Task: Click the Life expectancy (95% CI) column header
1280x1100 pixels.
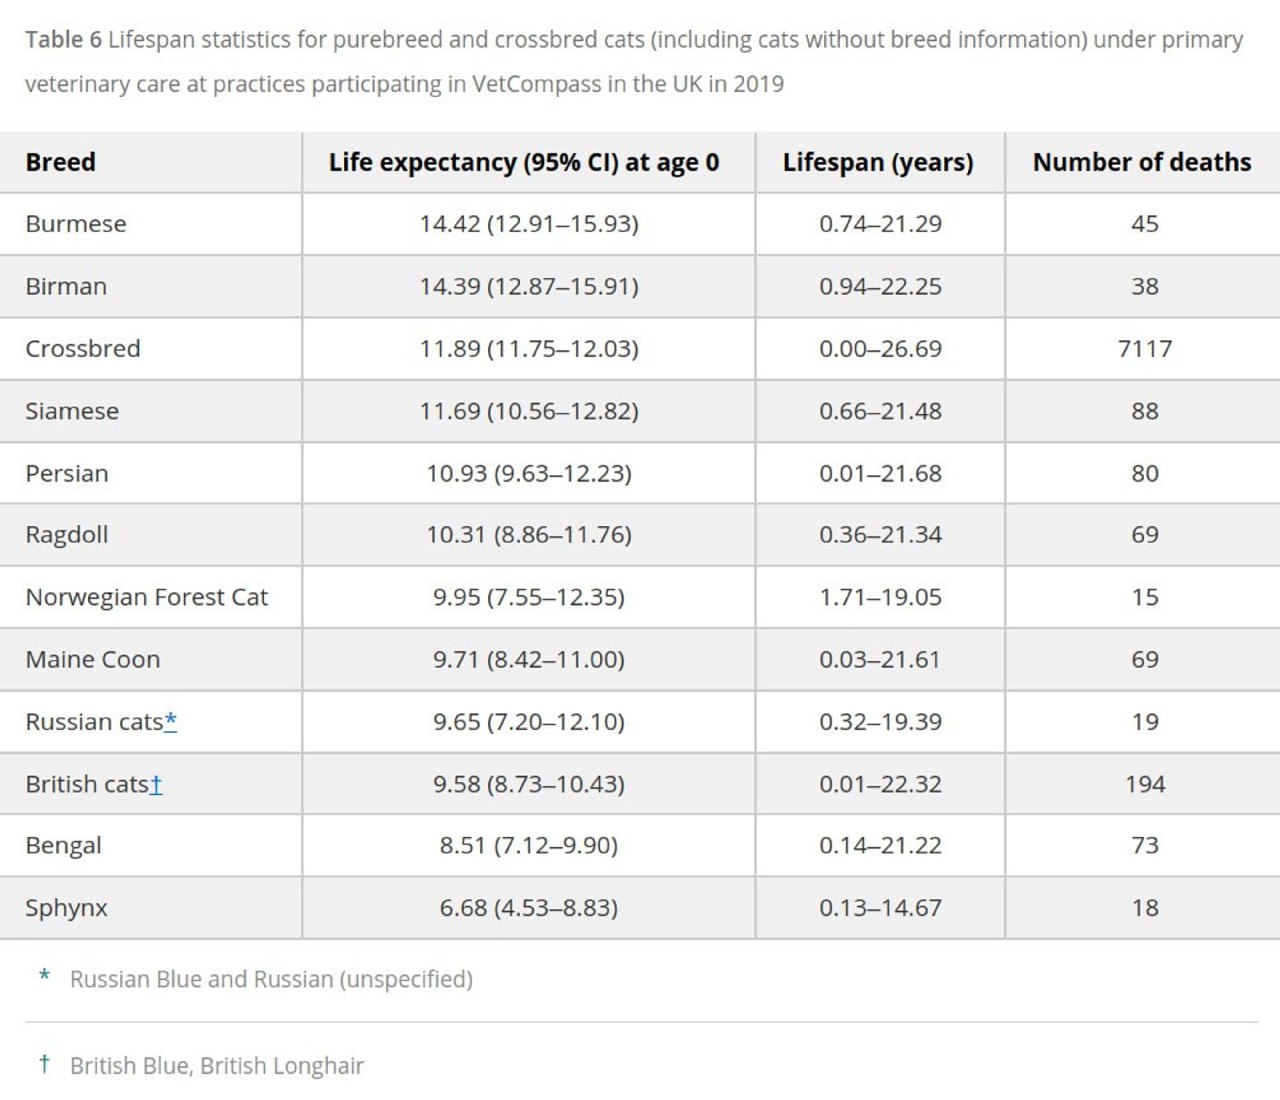Action: coord(524,162)
